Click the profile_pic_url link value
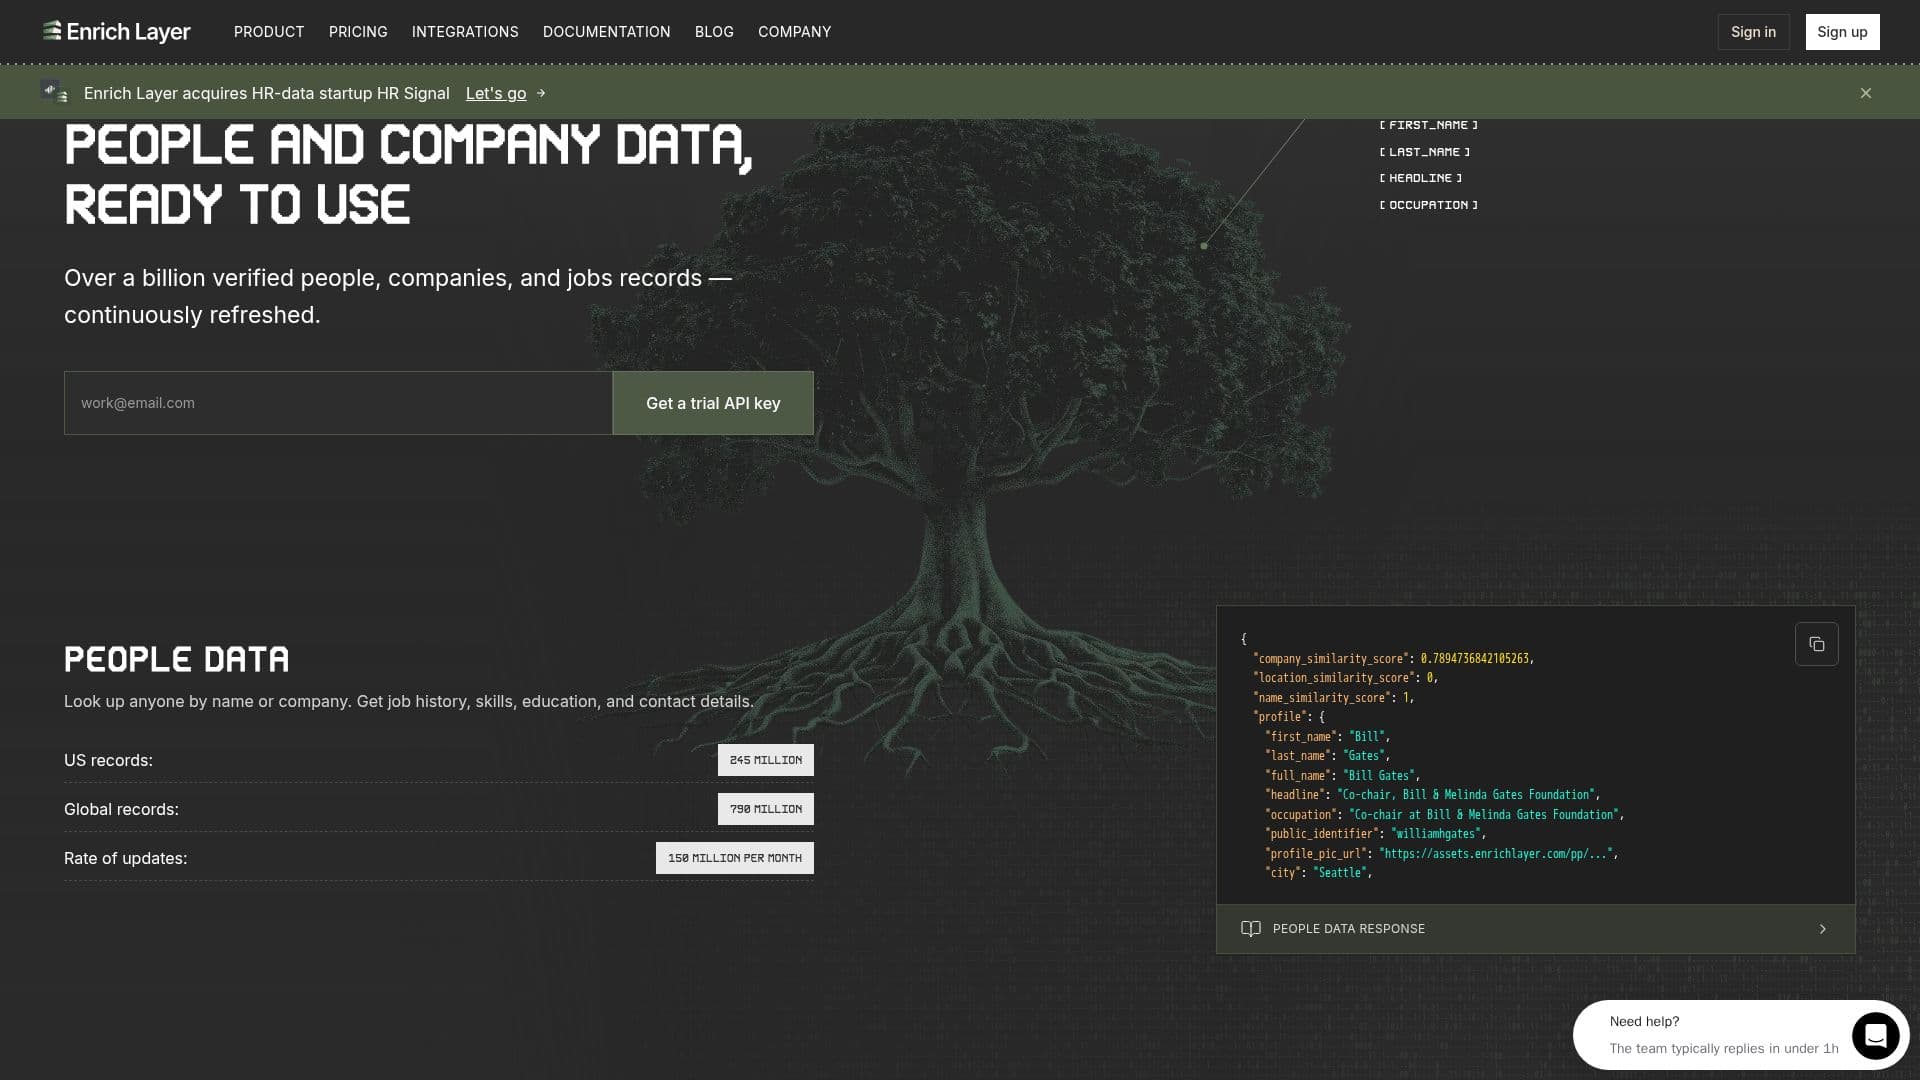Screen dimensions: 1920x1080 [x=1496, y=854]
